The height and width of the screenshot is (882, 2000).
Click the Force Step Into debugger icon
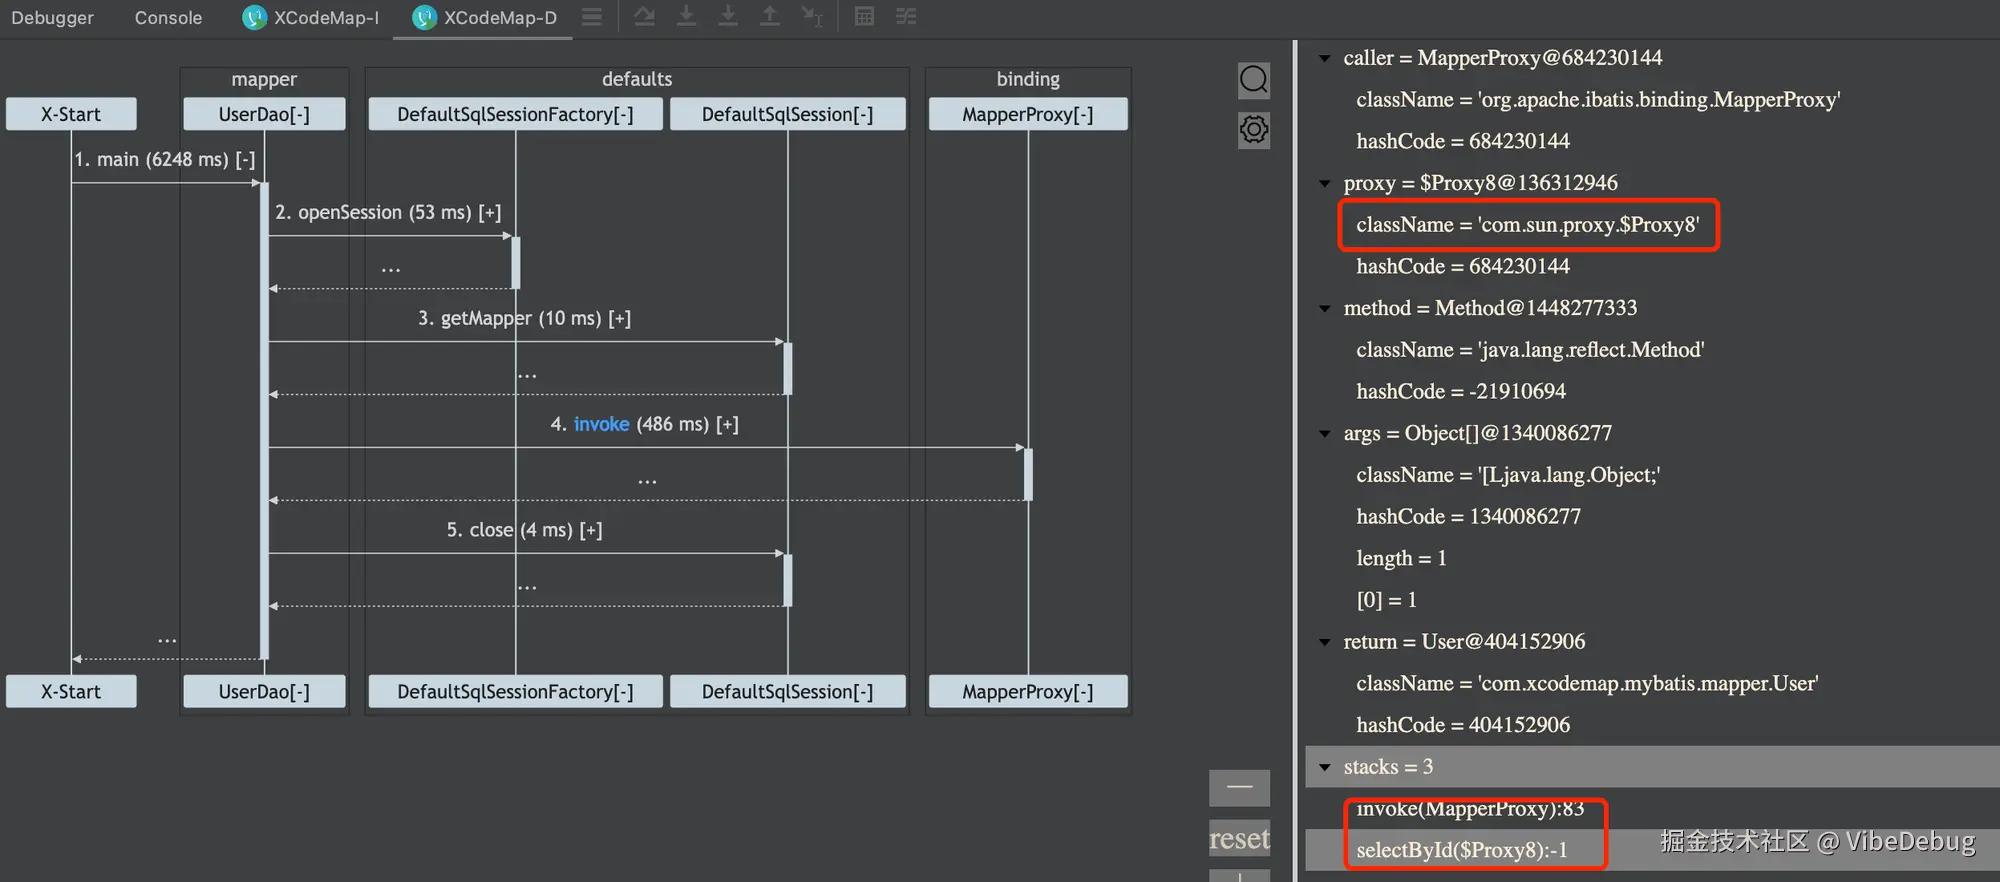tap(728, 17)
